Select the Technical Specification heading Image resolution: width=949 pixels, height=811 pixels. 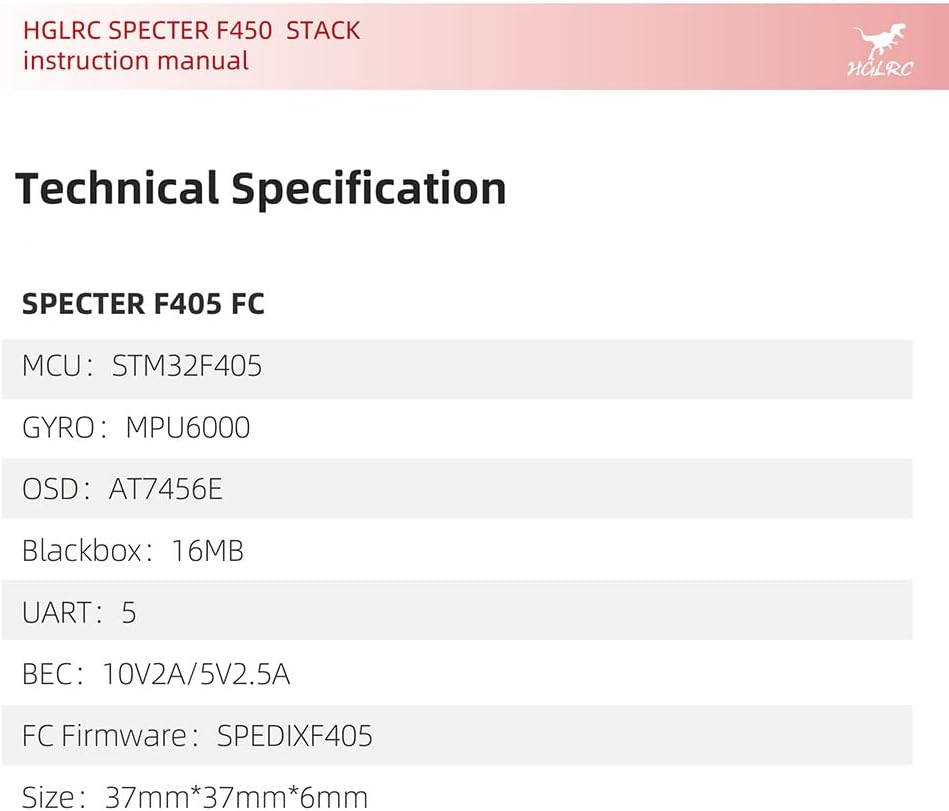click(261, 189)
